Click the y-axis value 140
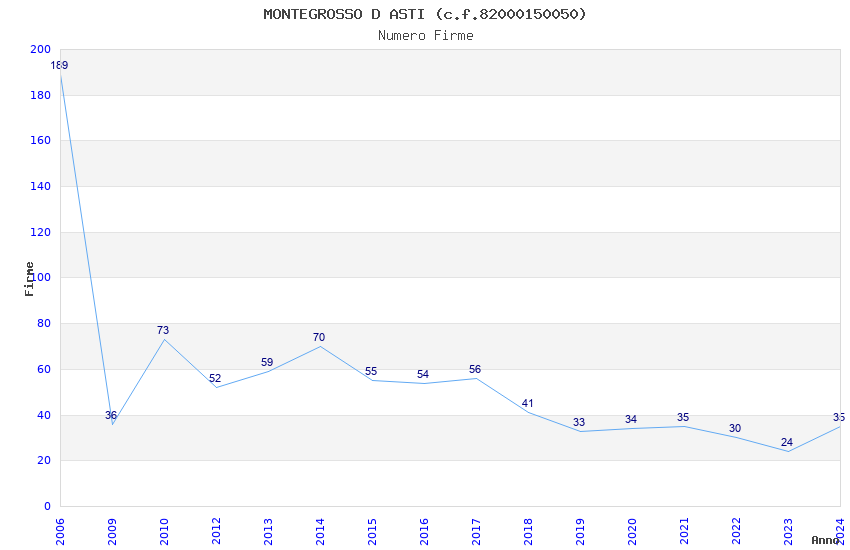 tap(40, 186)
